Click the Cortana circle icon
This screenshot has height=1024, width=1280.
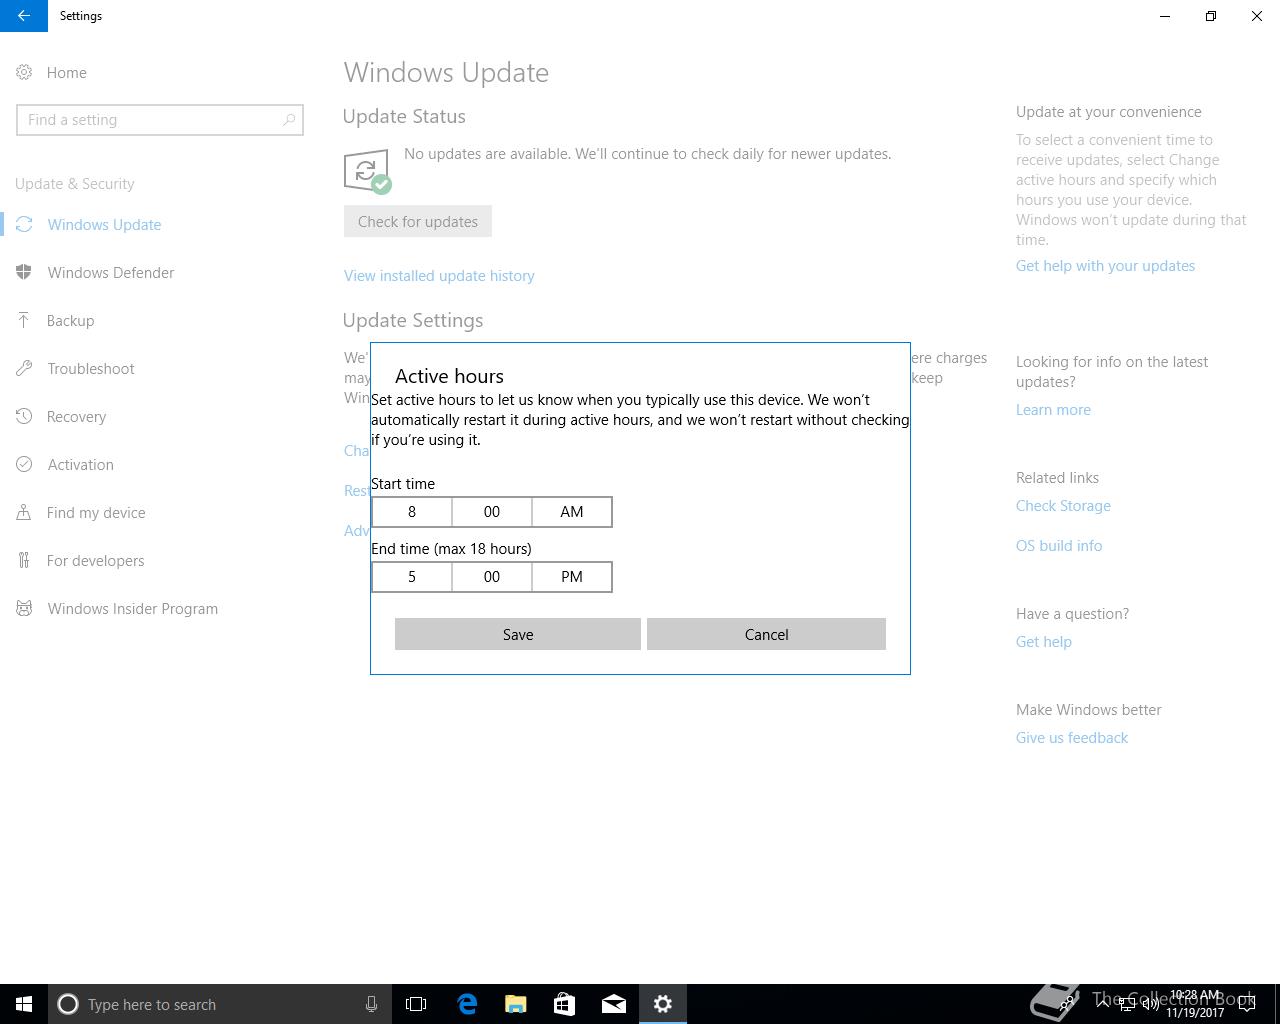[x=68, y=1004]
